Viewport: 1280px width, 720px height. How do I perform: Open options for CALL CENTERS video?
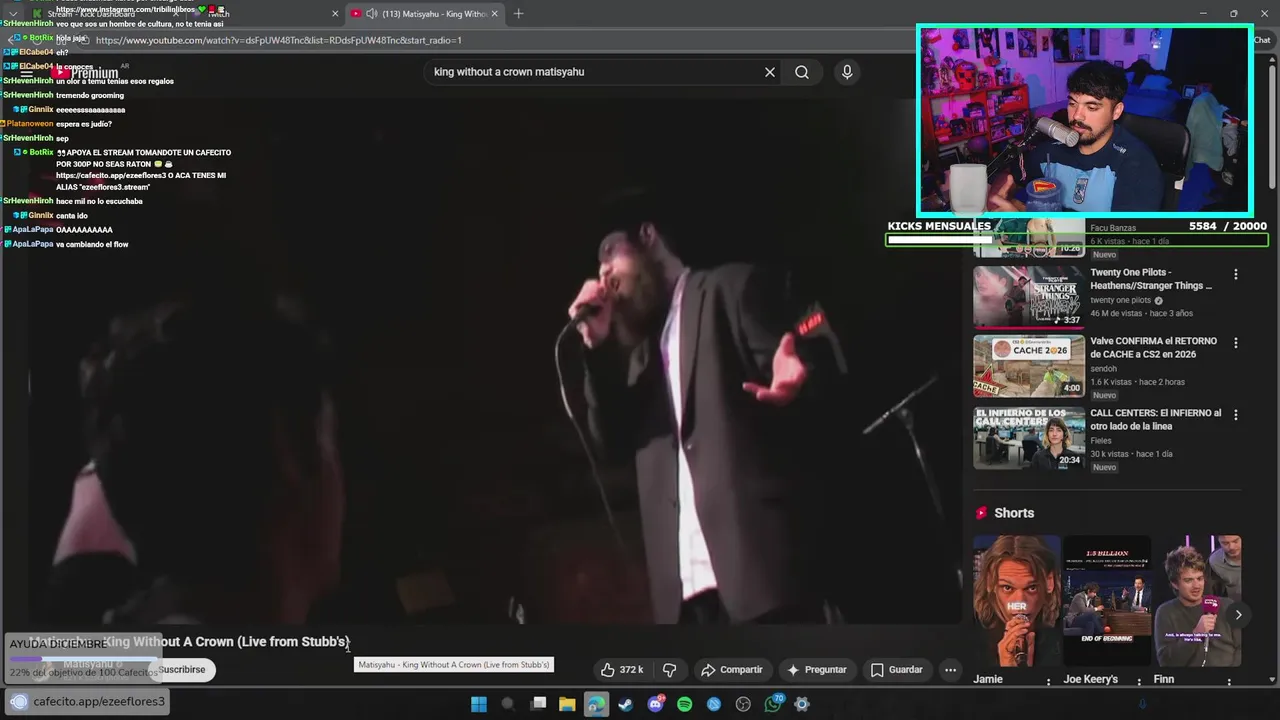point(1236,415)
